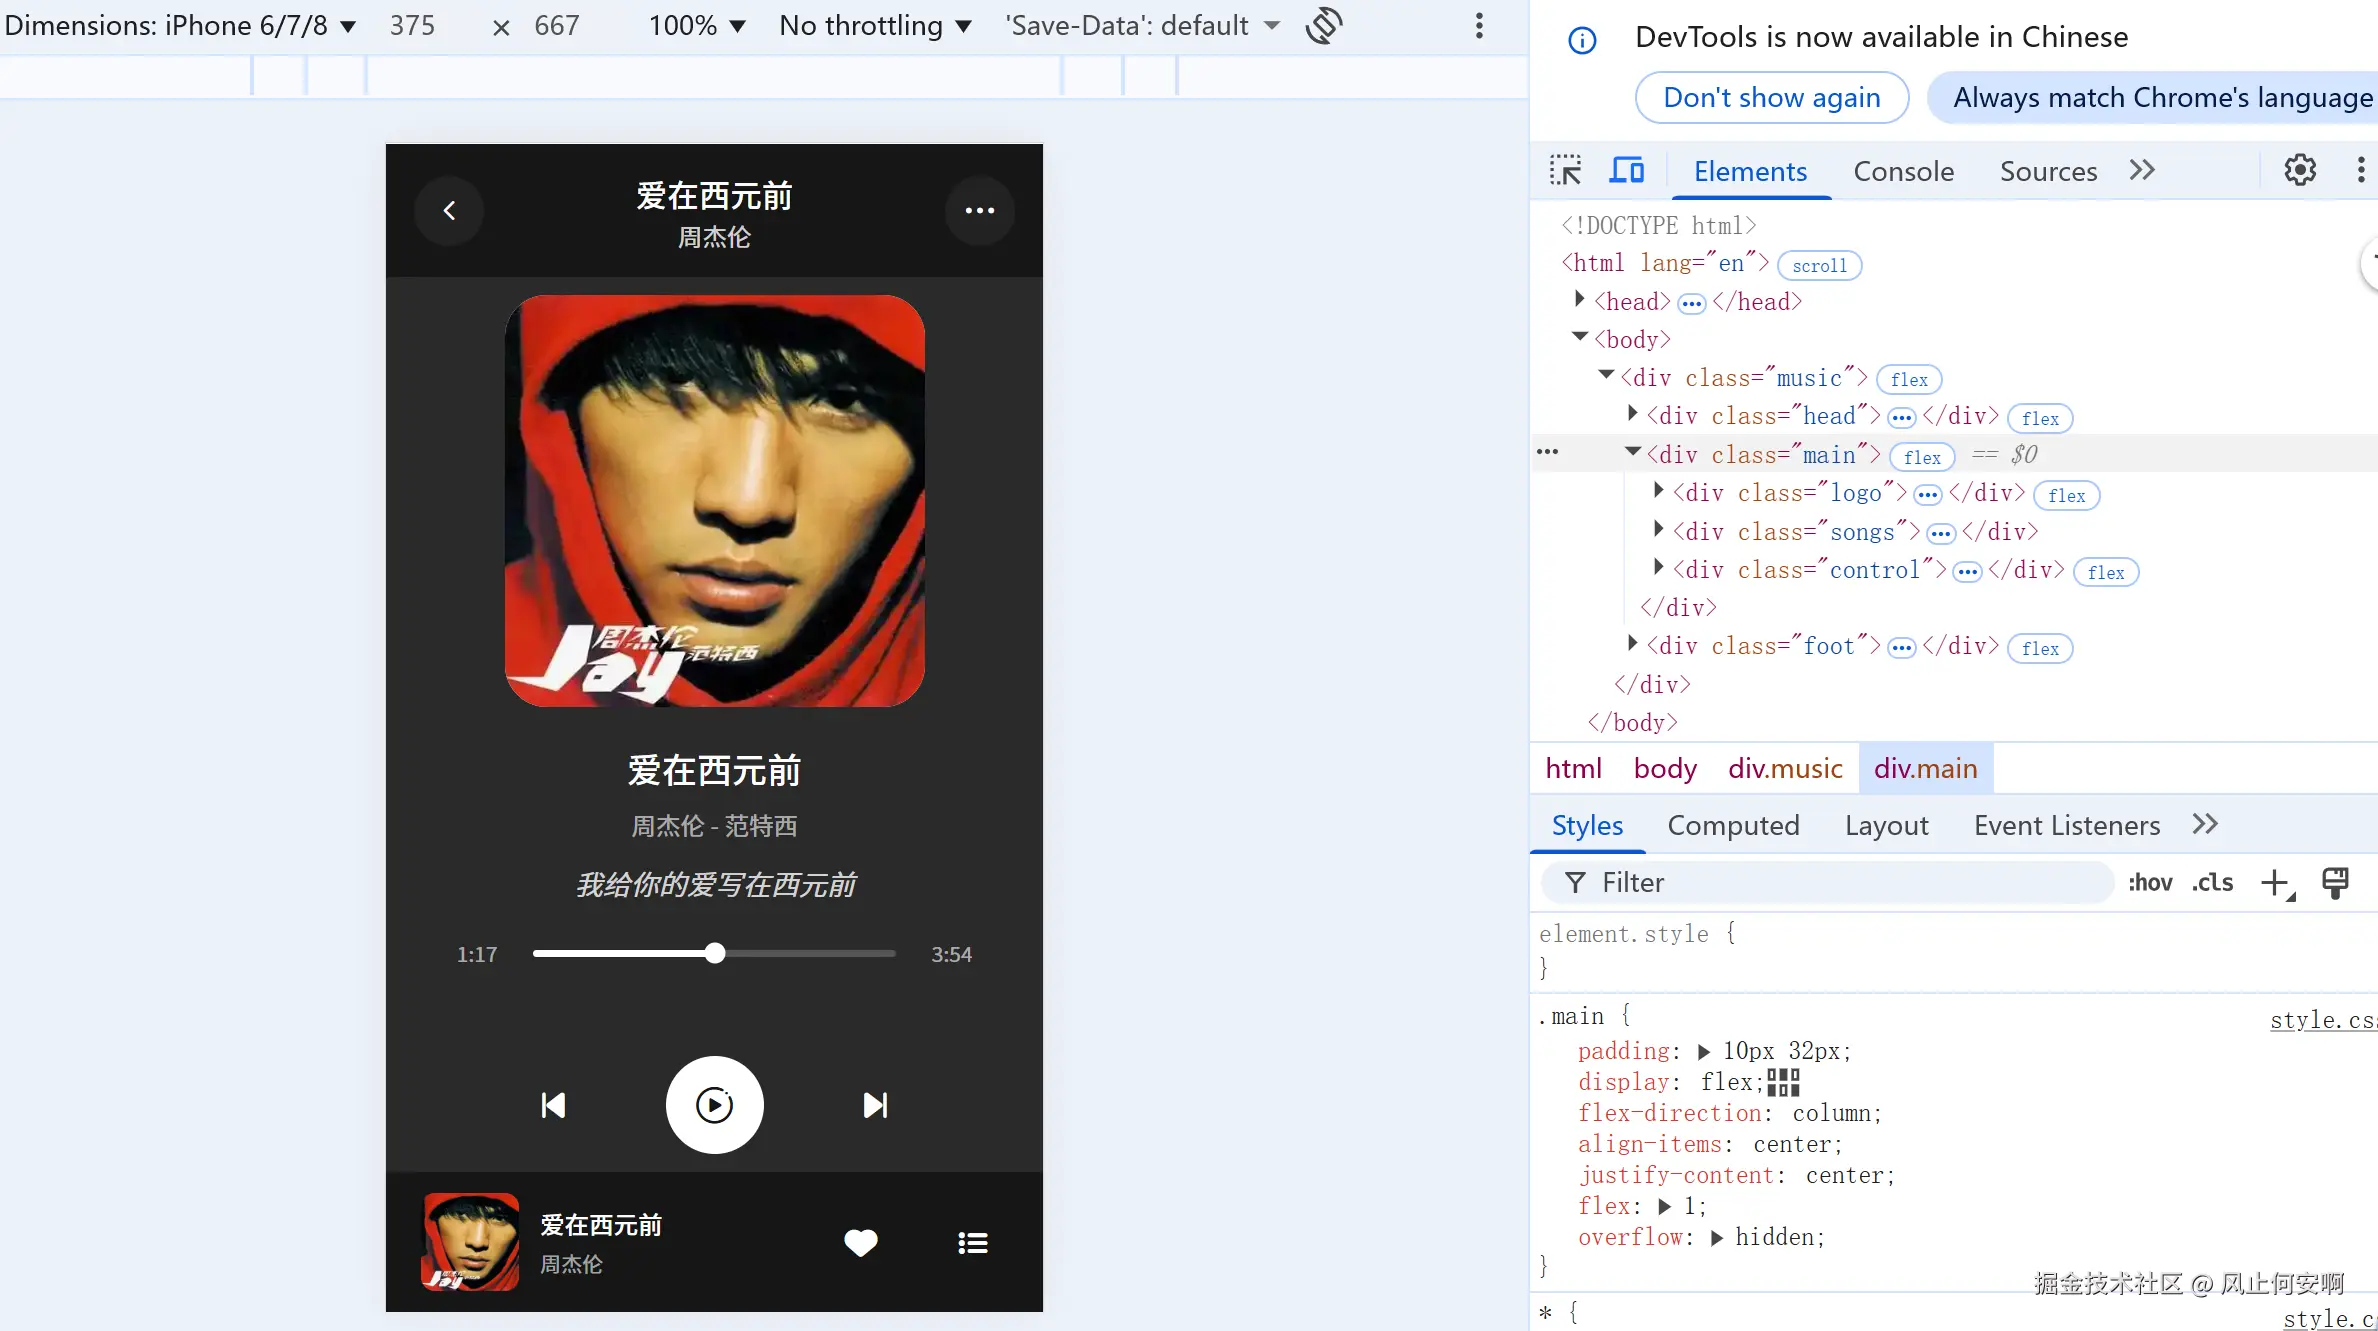The height and width of the screenshot is (1331, 2378).
Task: Click the back arrow in player header
Action: [x=449, y=211]
